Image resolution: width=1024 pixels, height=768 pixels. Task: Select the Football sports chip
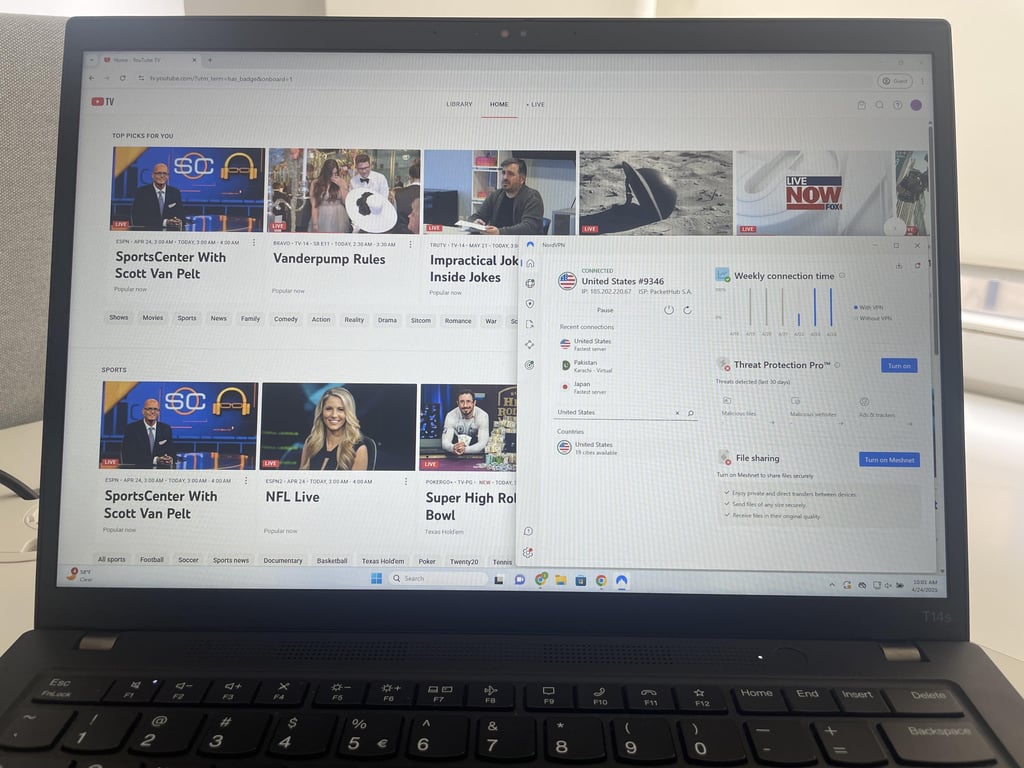[152, 560]
